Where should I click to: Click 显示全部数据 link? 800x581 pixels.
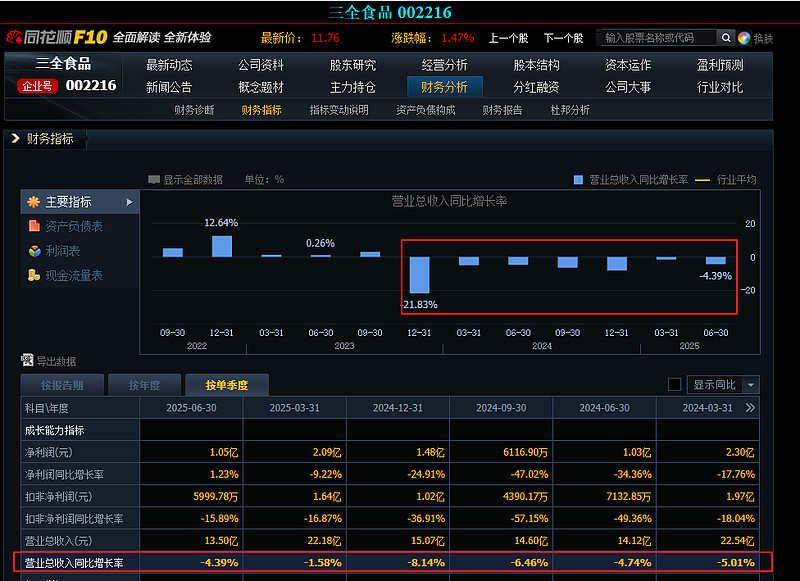[192, 180]
